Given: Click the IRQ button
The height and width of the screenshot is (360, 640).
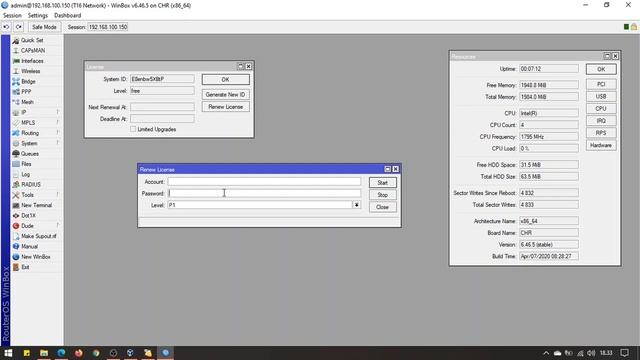Looking at the screenshot, I should tap(601, 121).
